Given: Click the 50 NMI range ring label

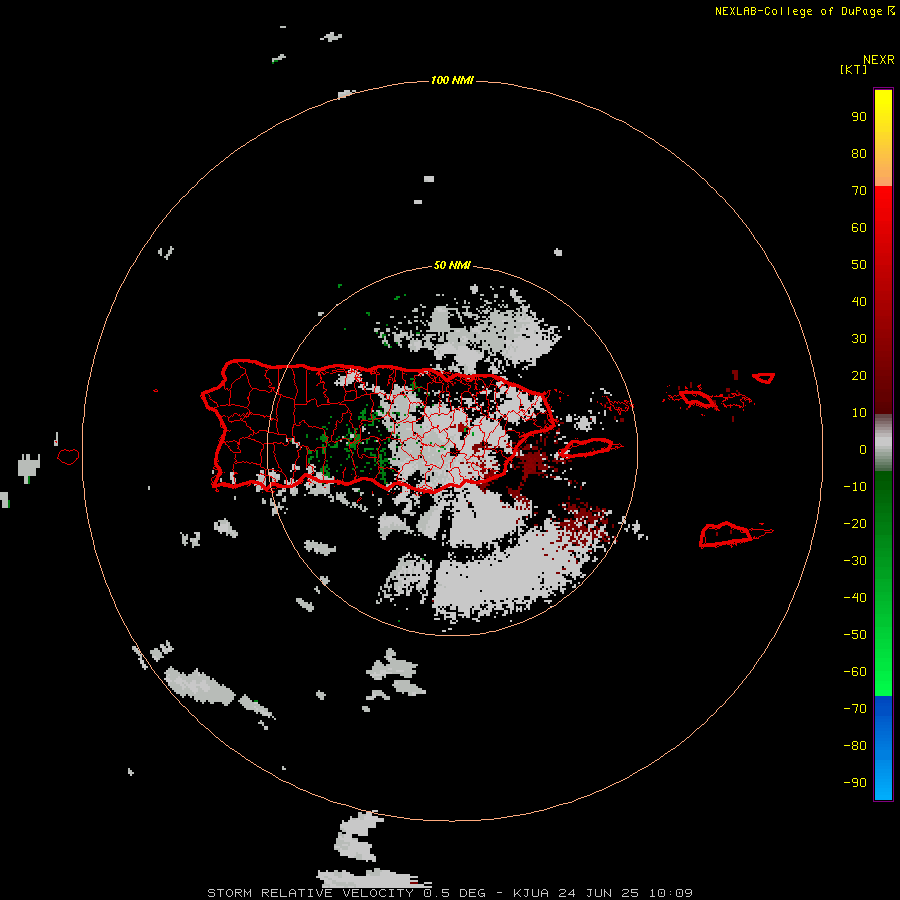Looking at the screenshot, I should point(452,265).
